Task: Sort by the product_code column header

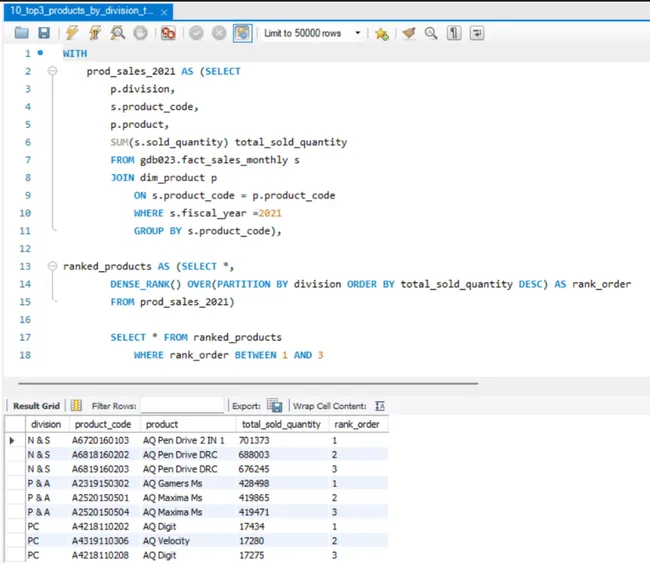Action: click(x=103, y=424)
